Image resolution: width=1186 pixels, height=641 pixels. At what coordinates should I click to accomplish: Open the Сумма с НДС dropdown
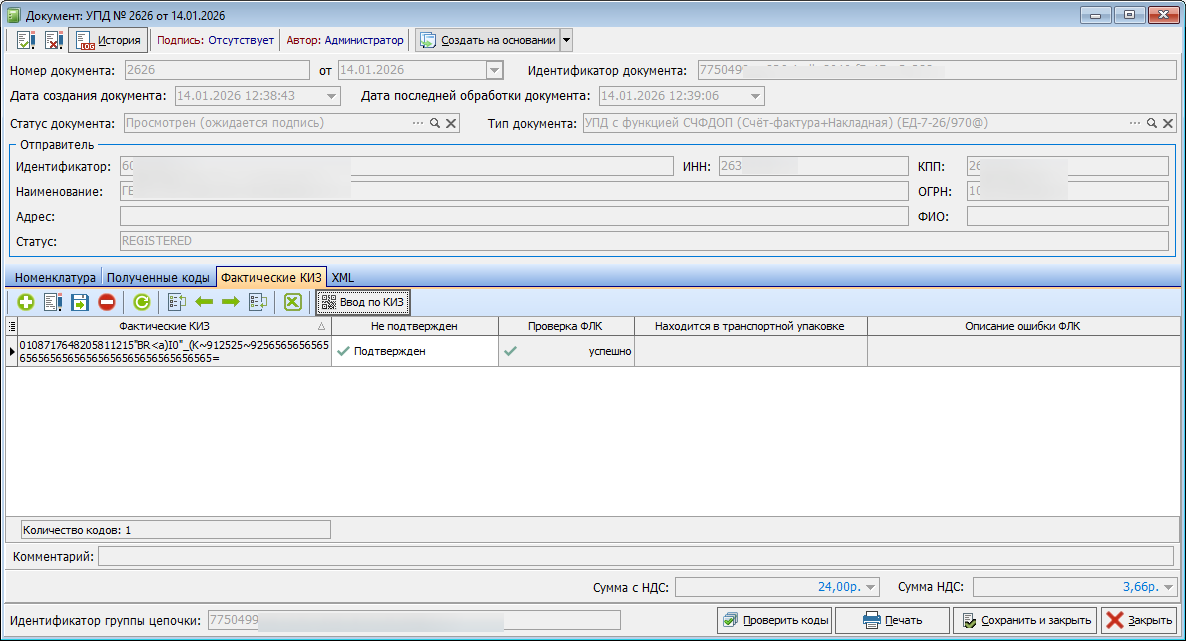(870, 587)
